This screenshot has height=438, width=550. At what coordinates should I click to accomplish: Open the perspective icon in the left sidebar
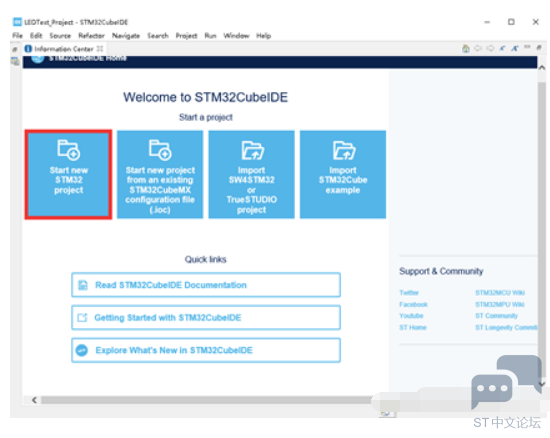[15, 62]
